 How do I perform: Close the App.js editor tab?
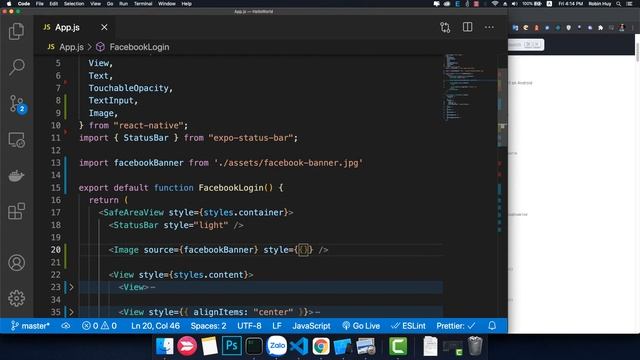(x=104, y=27)
